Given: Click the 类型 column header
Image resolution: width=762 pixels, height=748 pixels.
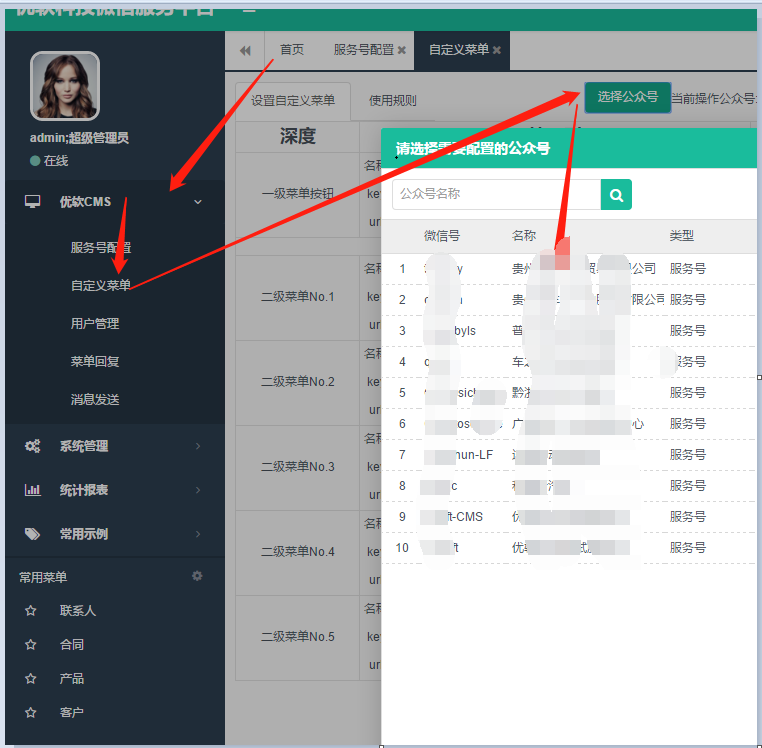Looking at the screenshot, I should [681, 236].
